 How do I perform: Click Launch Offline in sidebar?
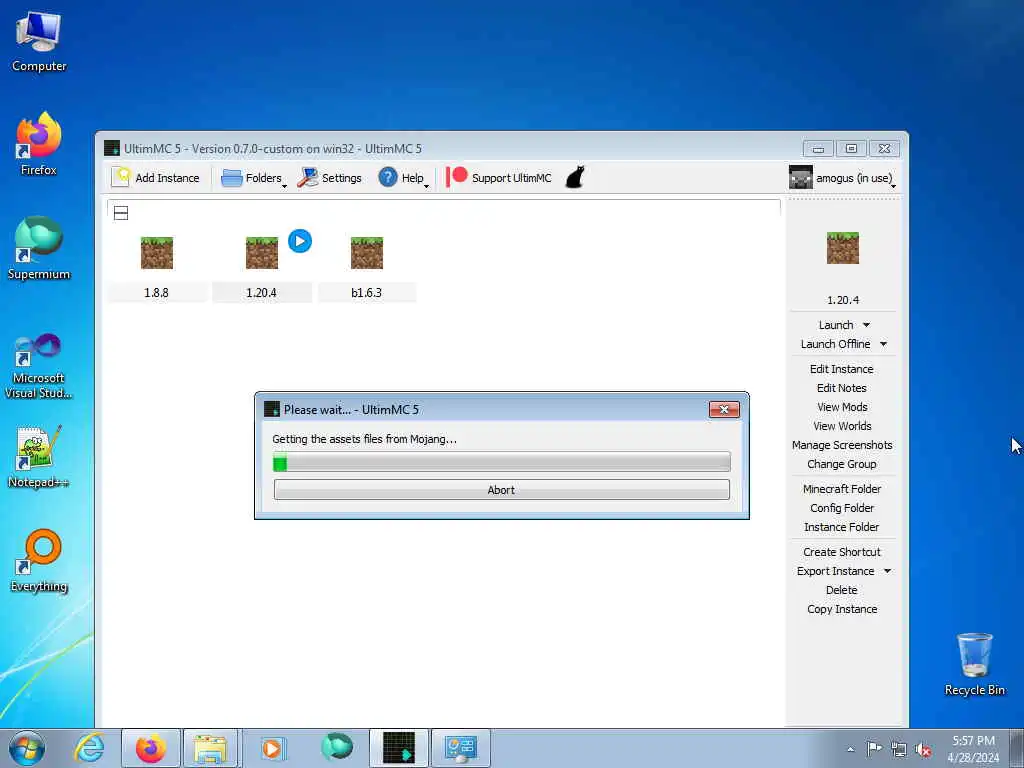pos(835,344)
